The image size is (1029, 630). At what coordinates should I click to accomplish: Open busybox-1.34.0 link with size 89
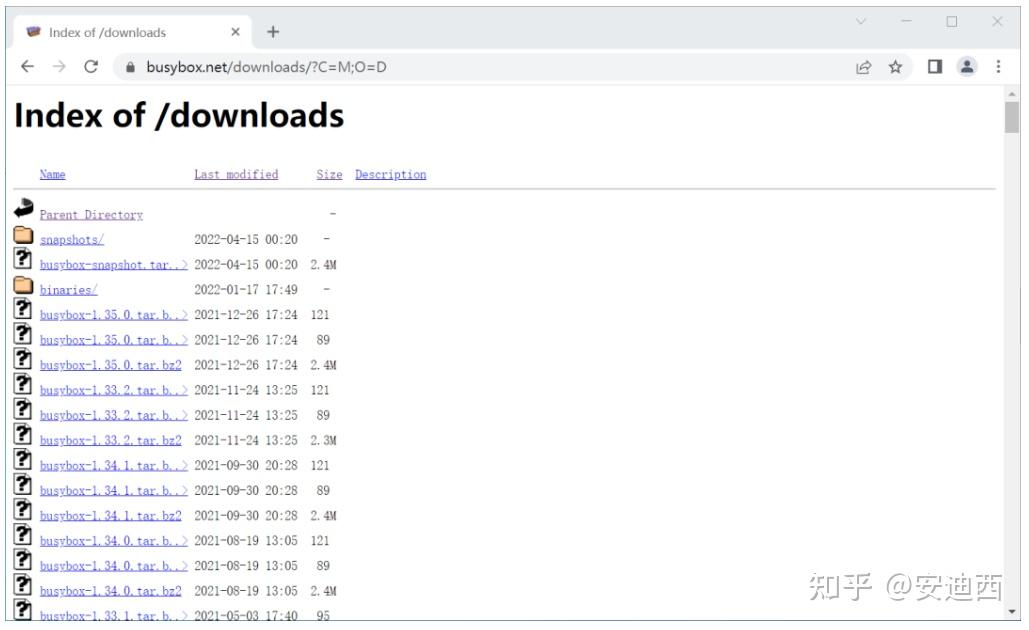tap(114, 566)
